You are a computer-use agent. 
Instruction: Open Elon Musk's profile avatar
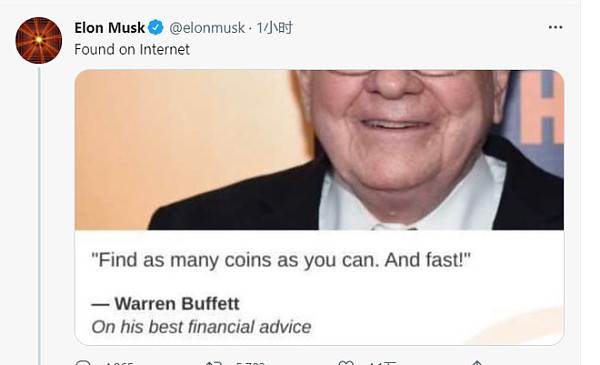(39, 40)
